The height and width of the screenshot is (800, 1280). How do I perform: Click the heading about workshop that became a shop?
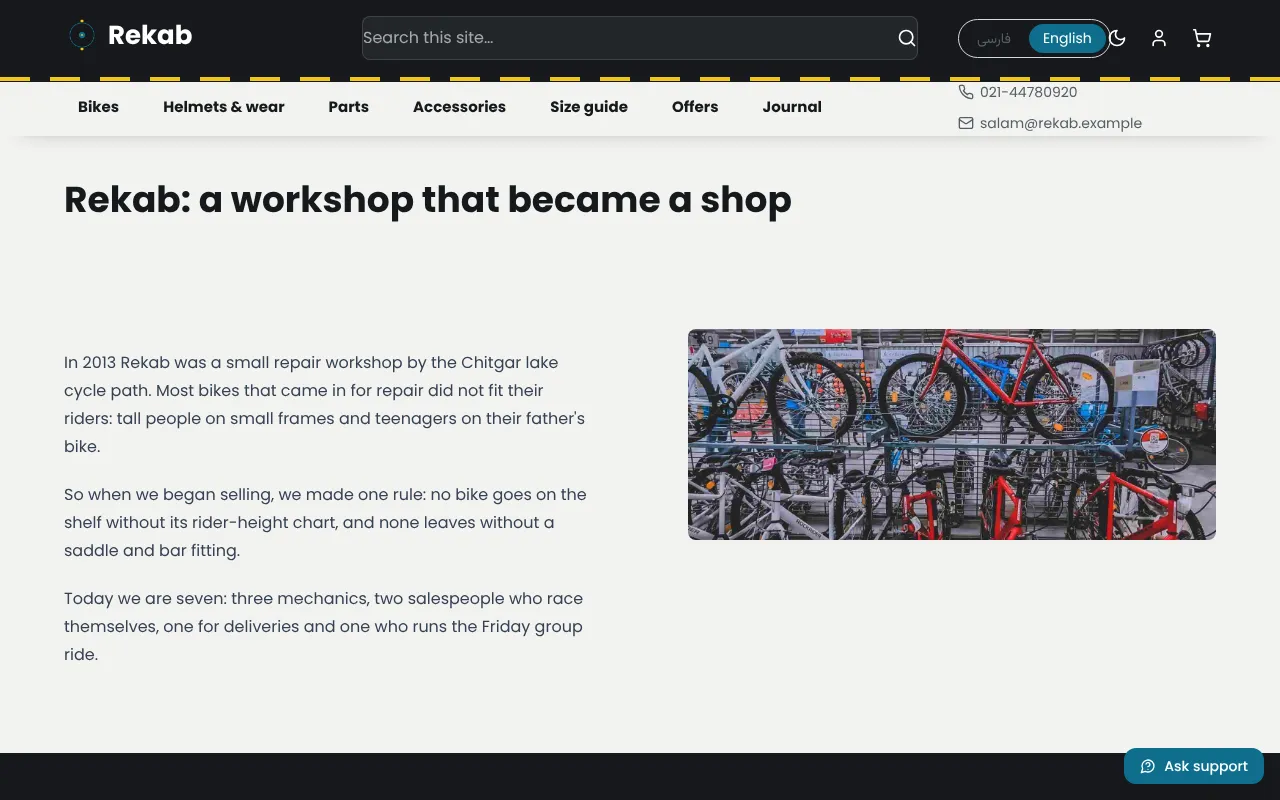pos(428,200)
